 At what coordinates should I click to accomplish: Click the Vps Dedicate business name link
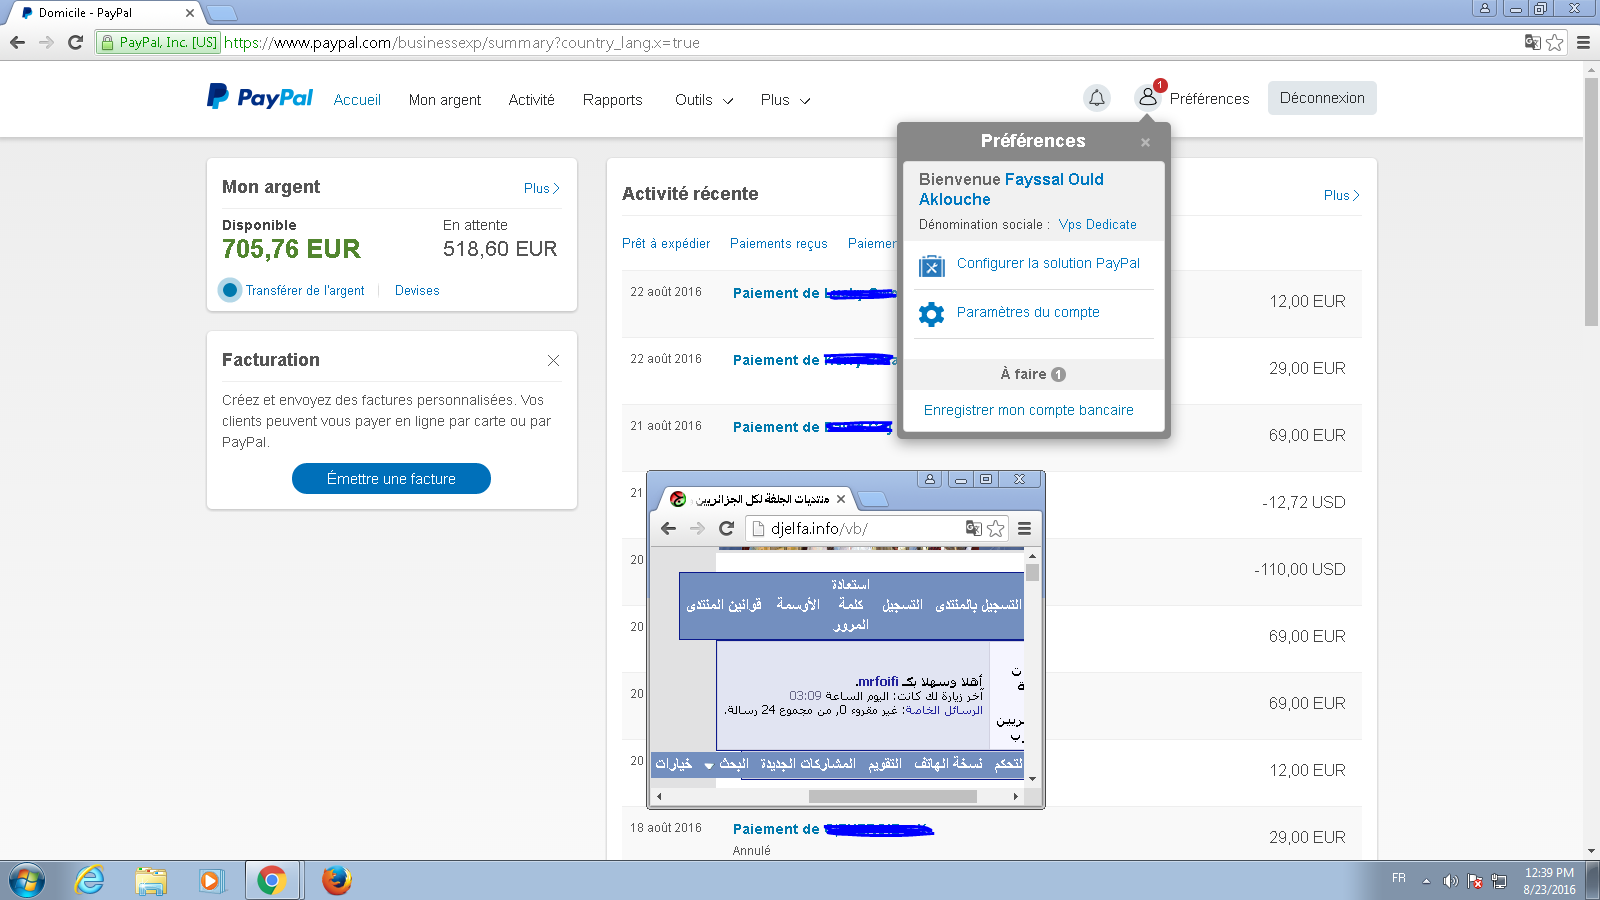pos(1098,225)
